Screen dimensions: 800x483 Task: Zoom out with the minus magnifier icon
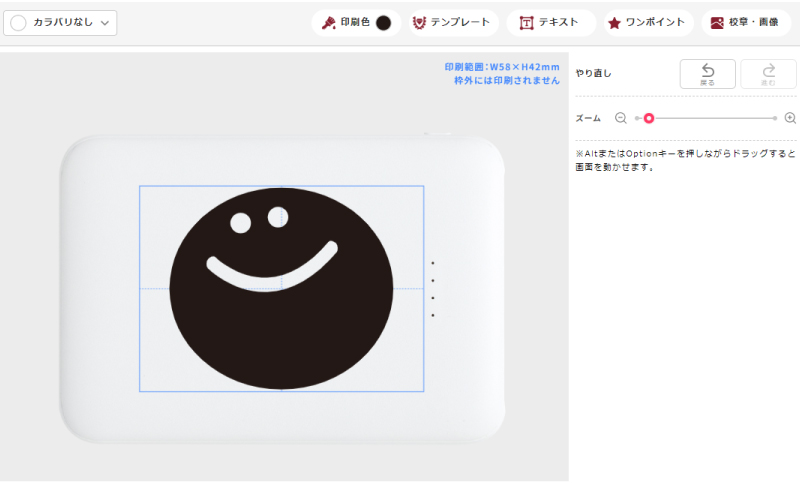[621, 118]
